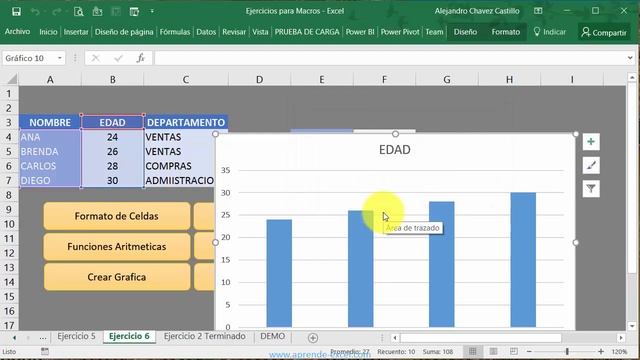Viewport: 640px width, 360px height.
Task: Click the Redo arrow icon
Action: tap(57, 11)
